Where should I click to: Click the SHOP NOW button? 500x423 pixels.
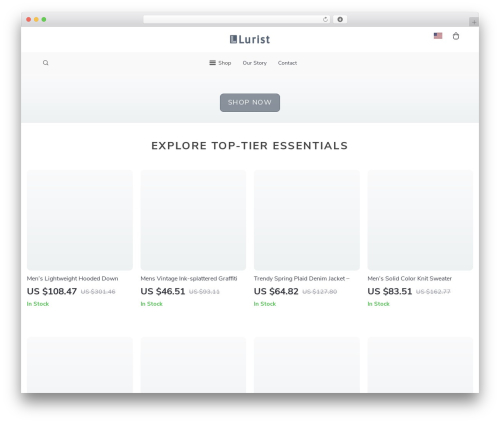coord(250,102)
